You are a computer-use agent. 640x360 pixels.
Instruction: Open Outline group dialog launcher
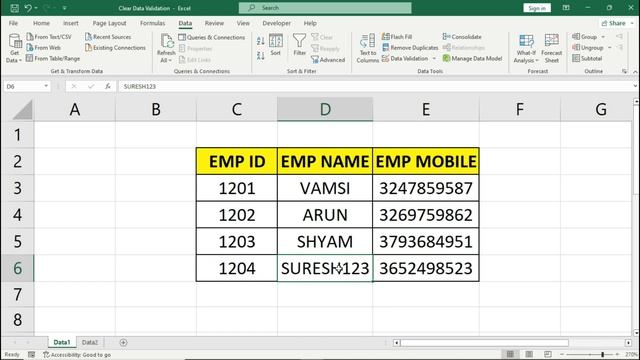pos(624,71)
